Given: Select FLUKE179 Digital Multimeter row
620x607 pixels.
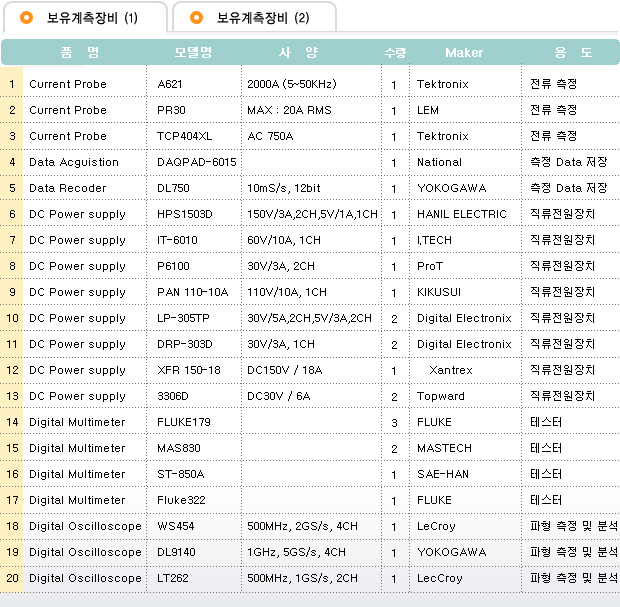Looking at the screenshot, I should (x=310, y=422).
